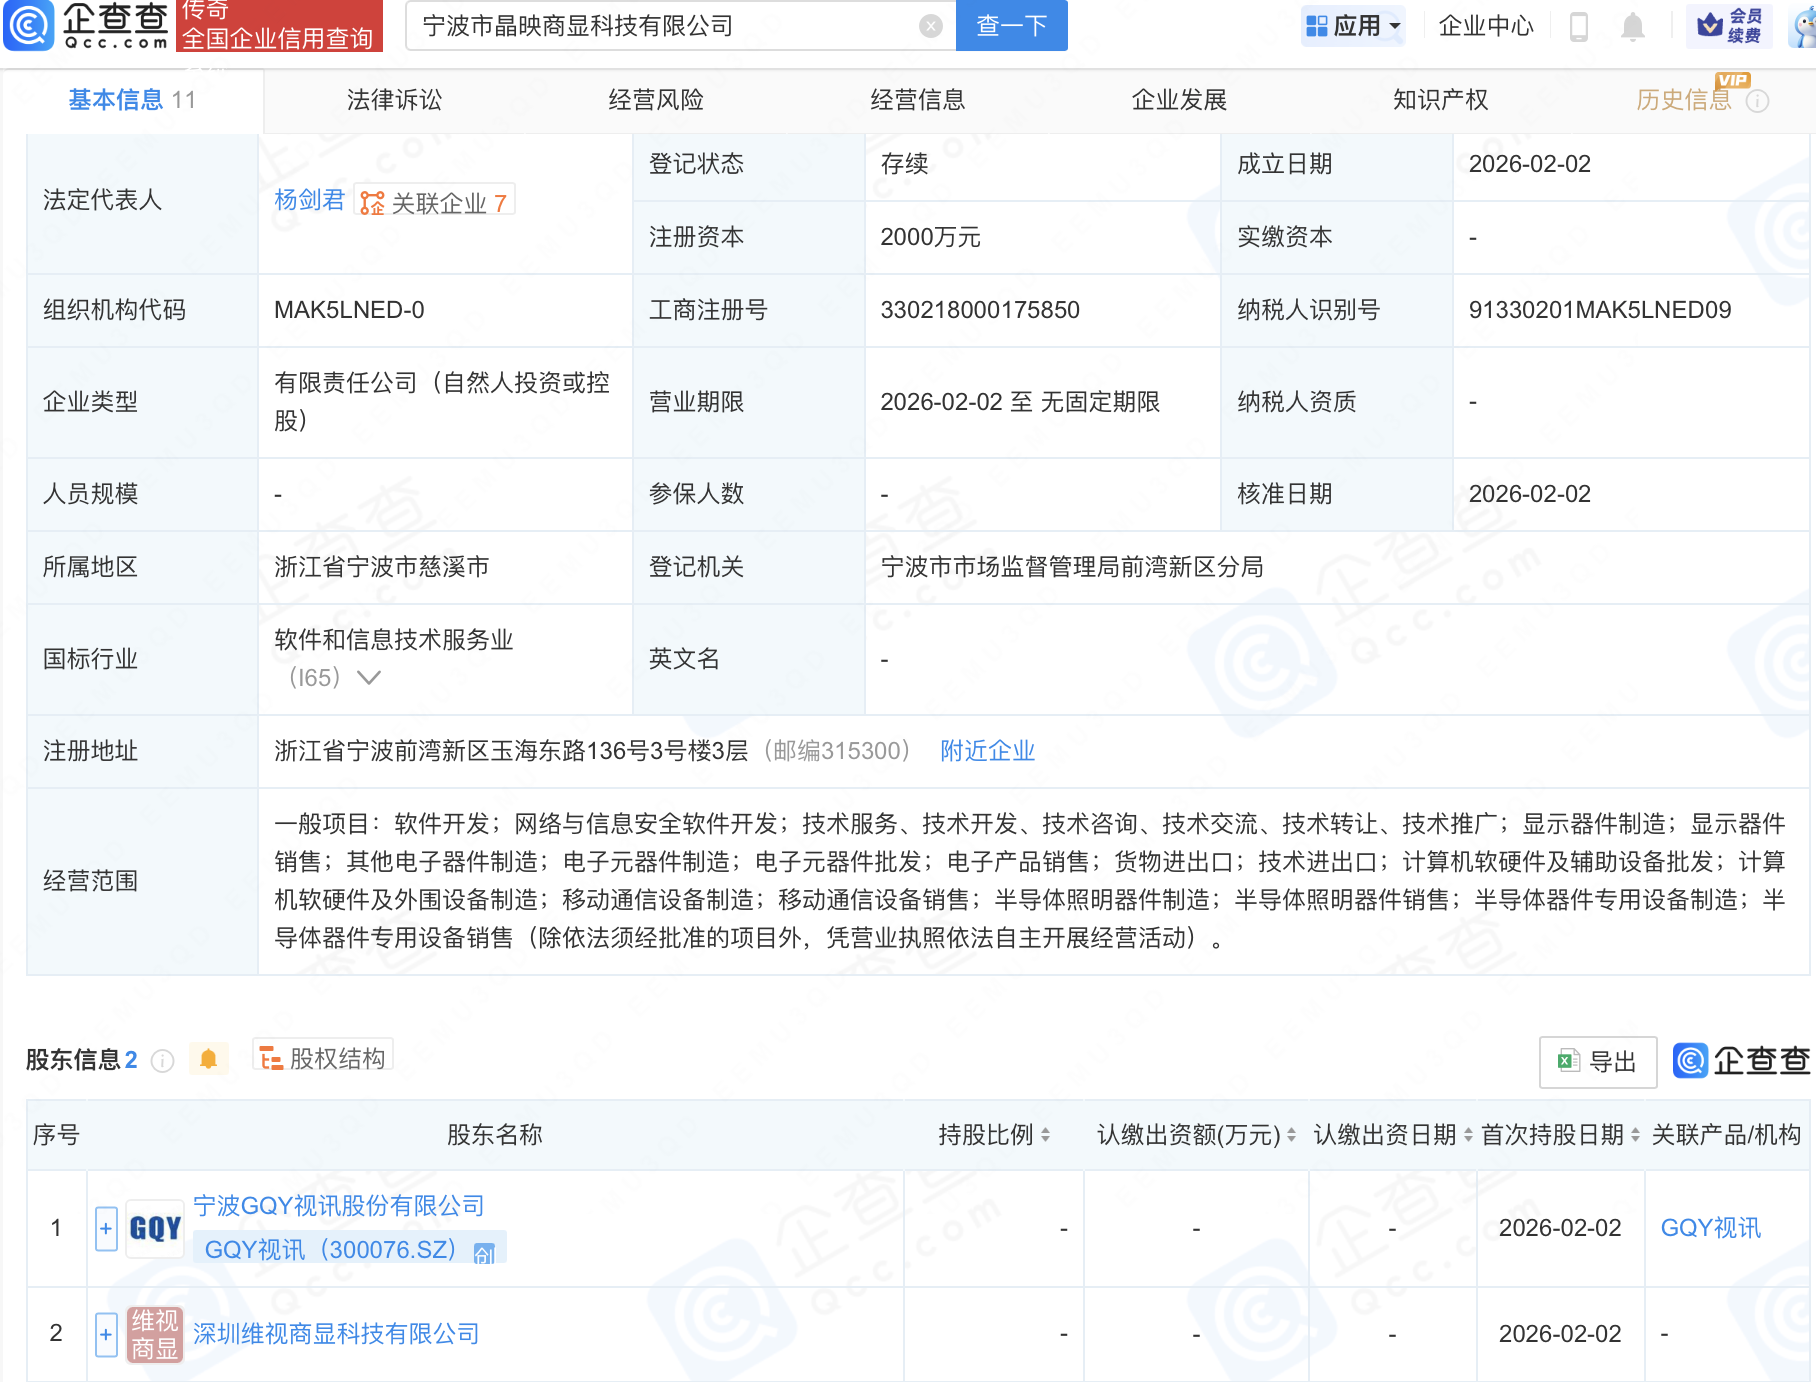Switch to the 法律诉讼 tab
The image size is (1816, 1382).
[x=394, y=100]
